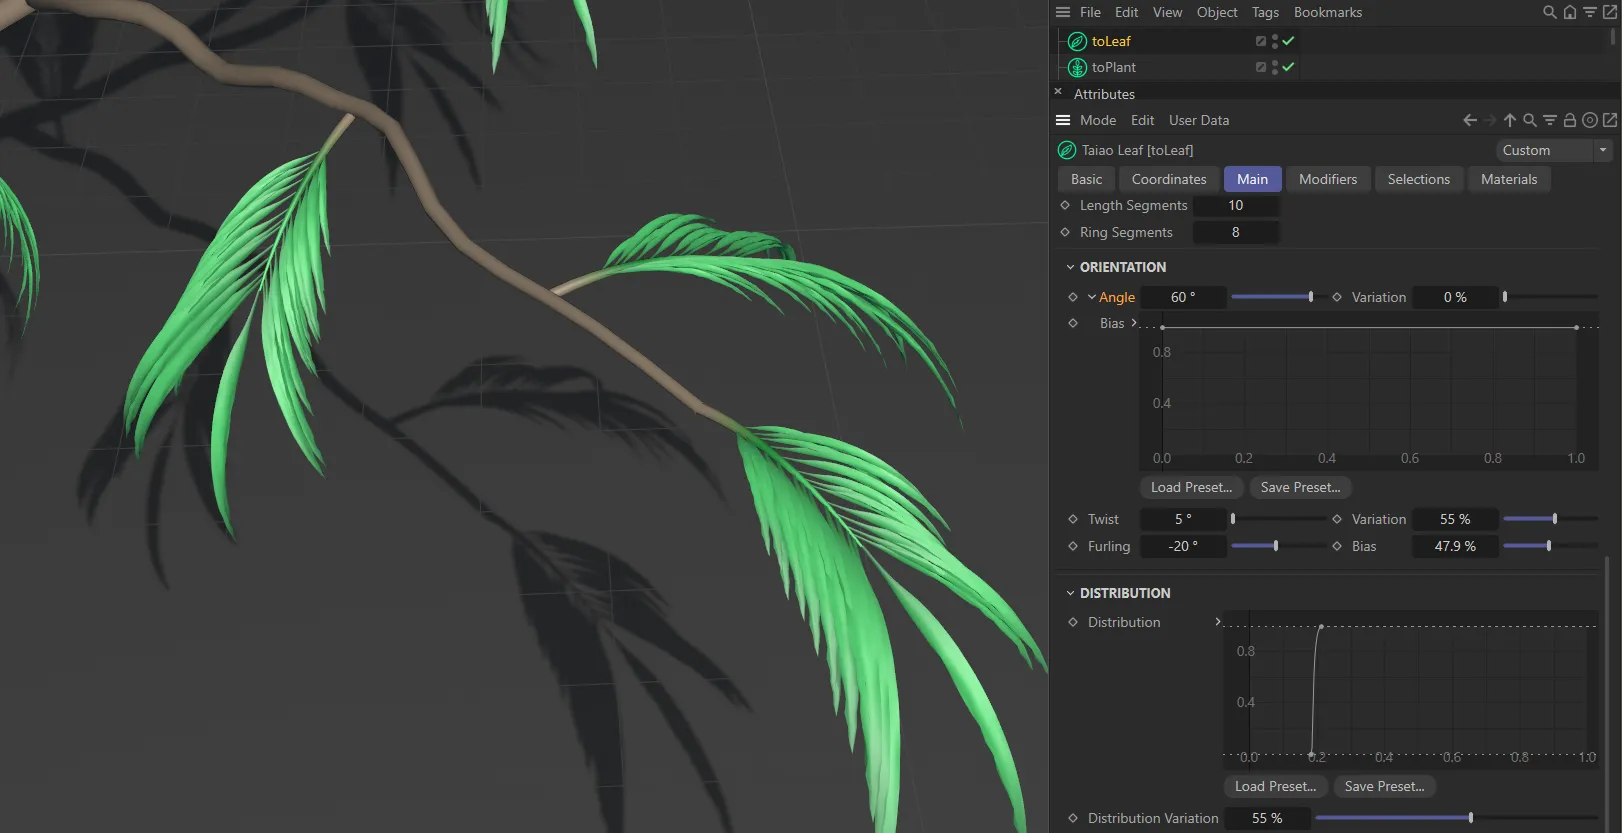
Task: Switch to the Modifiers tab
Action: 1328,179
